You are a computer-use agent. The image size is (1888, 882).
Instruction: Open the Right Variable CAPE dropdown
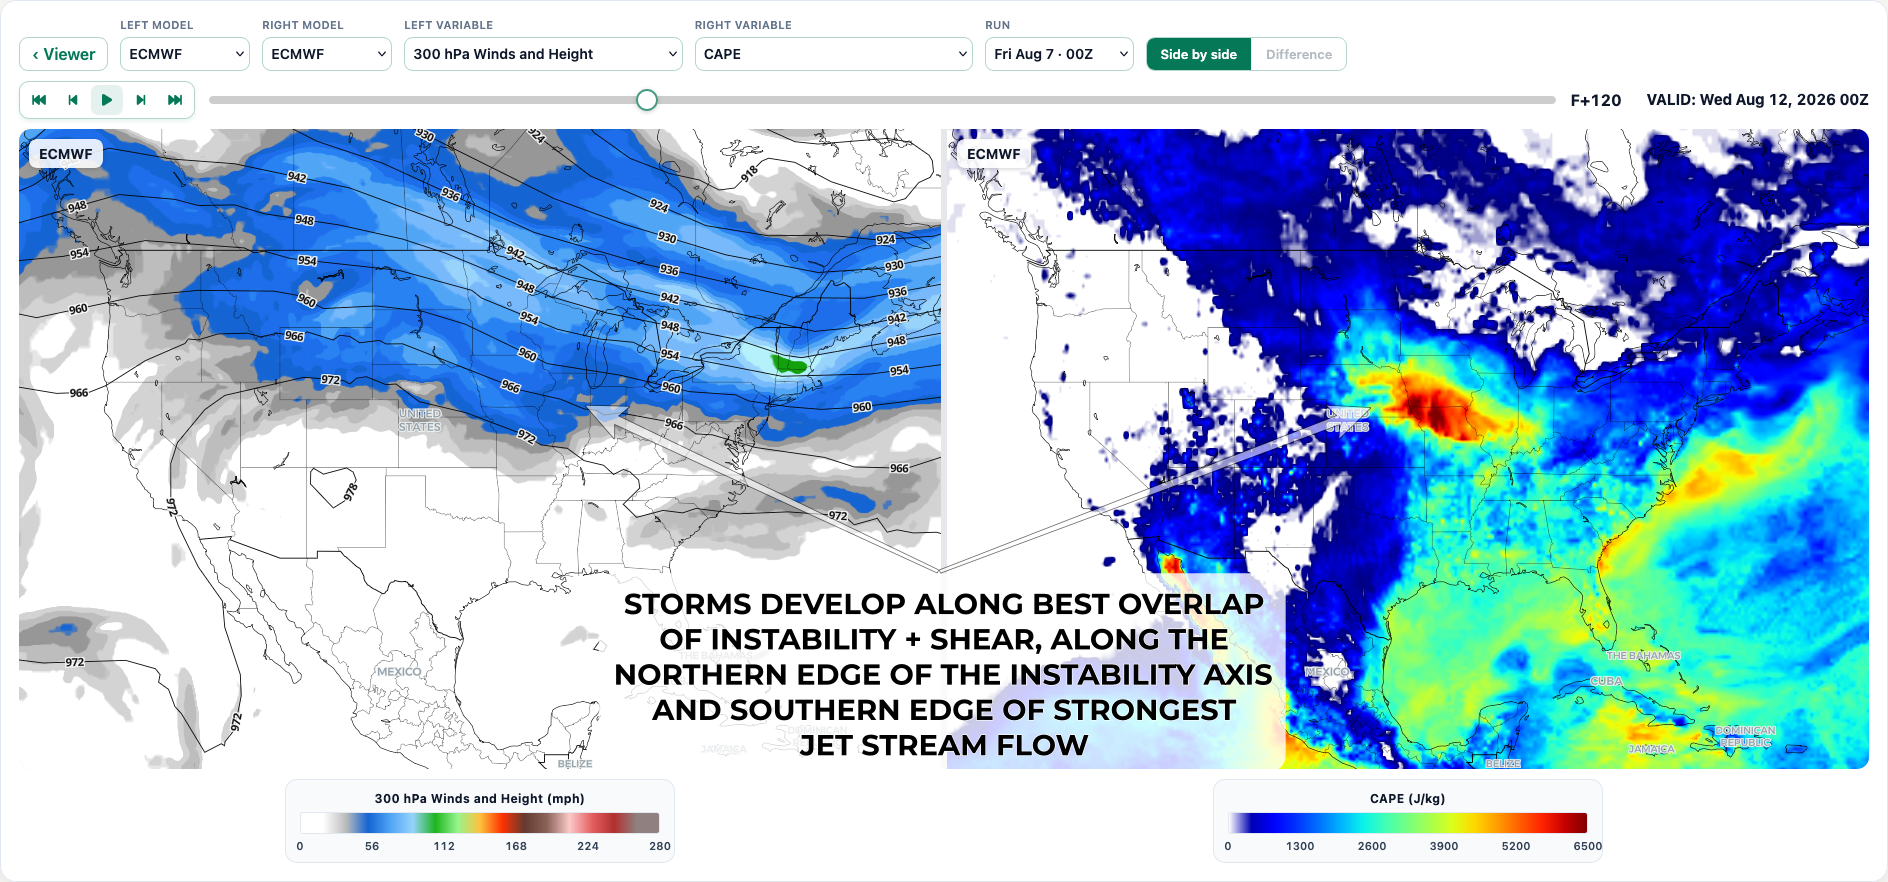point(834,54)
